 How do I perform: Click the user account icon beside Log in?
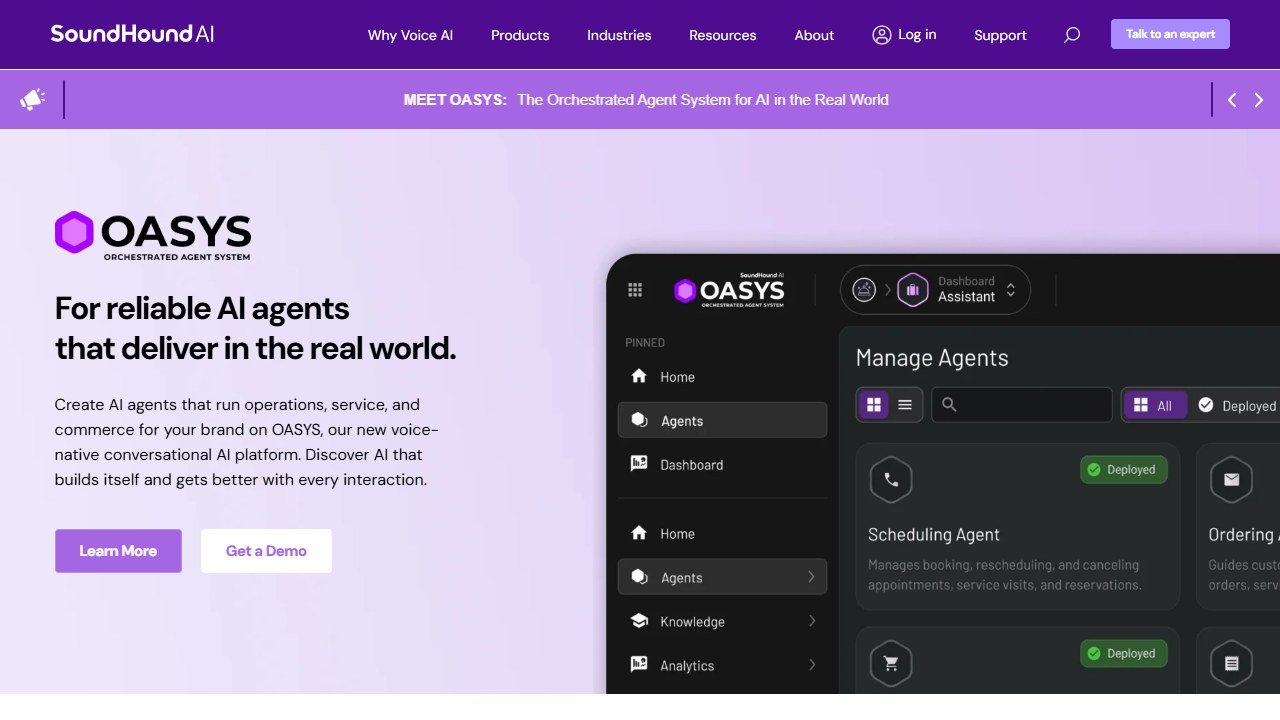pos(881,35)
